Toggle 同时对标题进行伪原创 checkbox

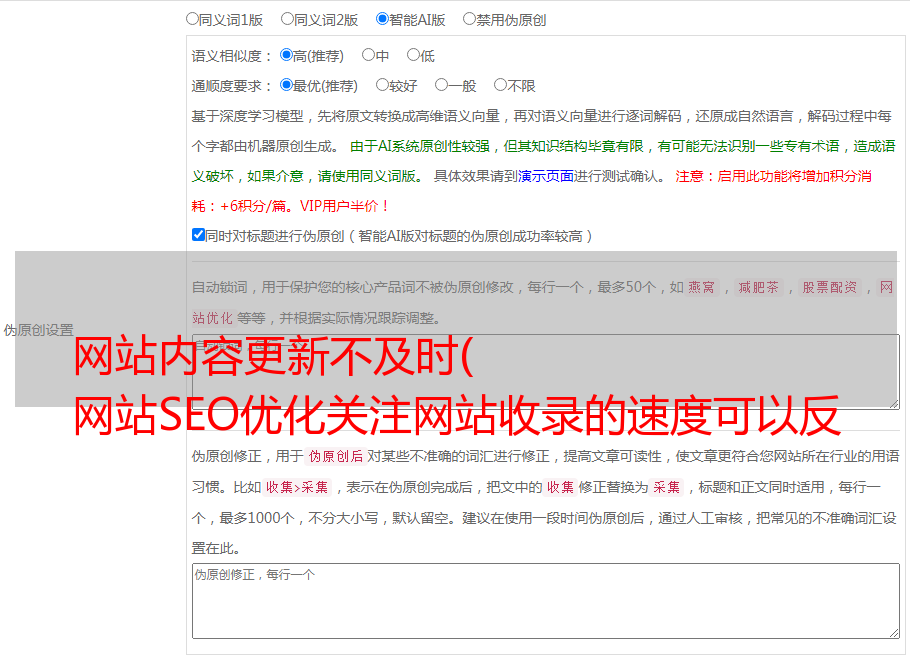point(198,235)
